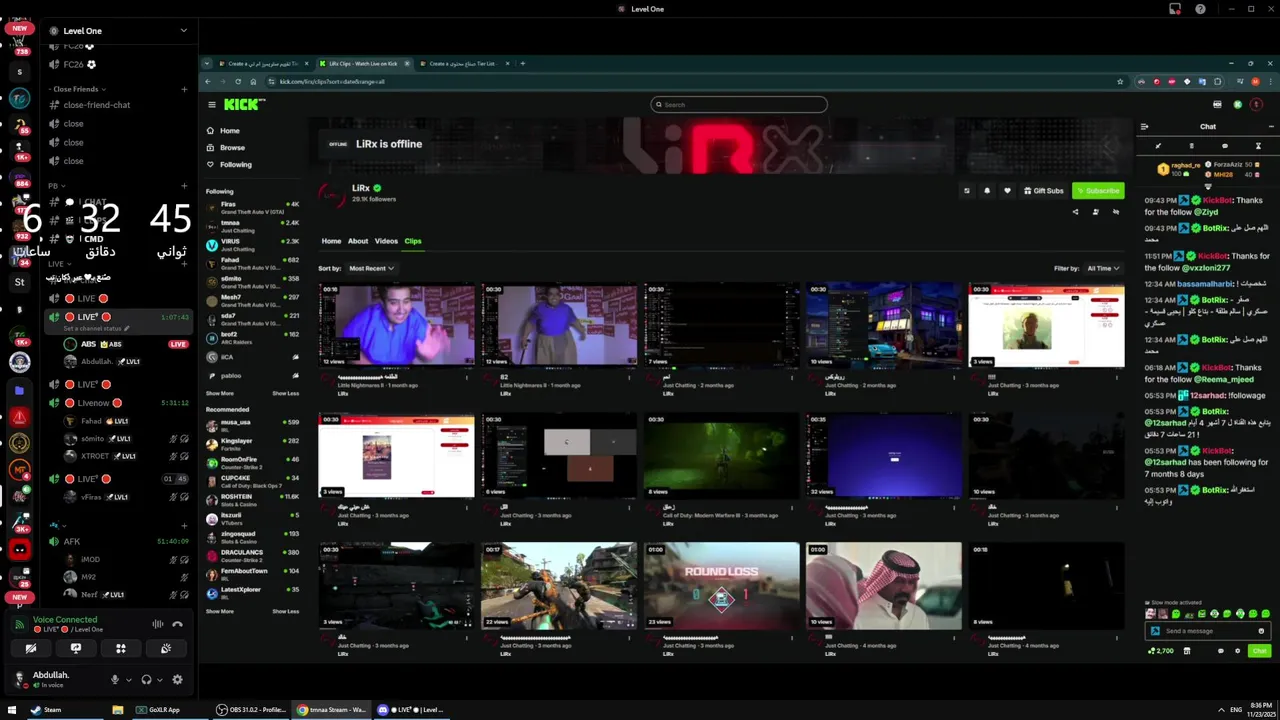This screenshot has width=1280, height=720.
Task: Reload page in Chrome toolbar
Action: [x=238, y=81]
